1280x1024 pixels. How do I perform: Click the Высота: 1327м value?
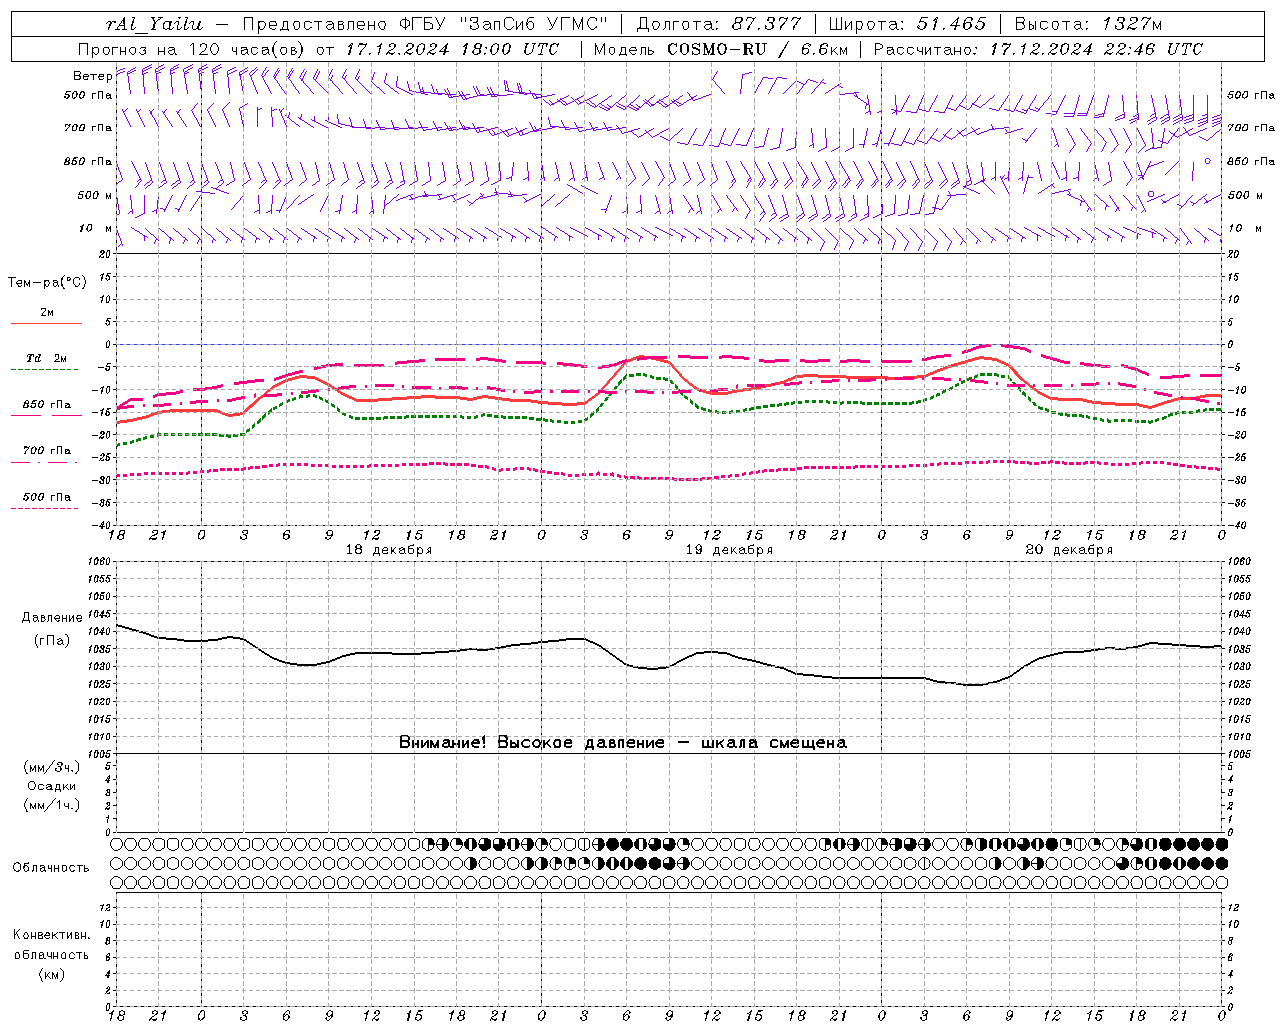tap(1088, 24)
